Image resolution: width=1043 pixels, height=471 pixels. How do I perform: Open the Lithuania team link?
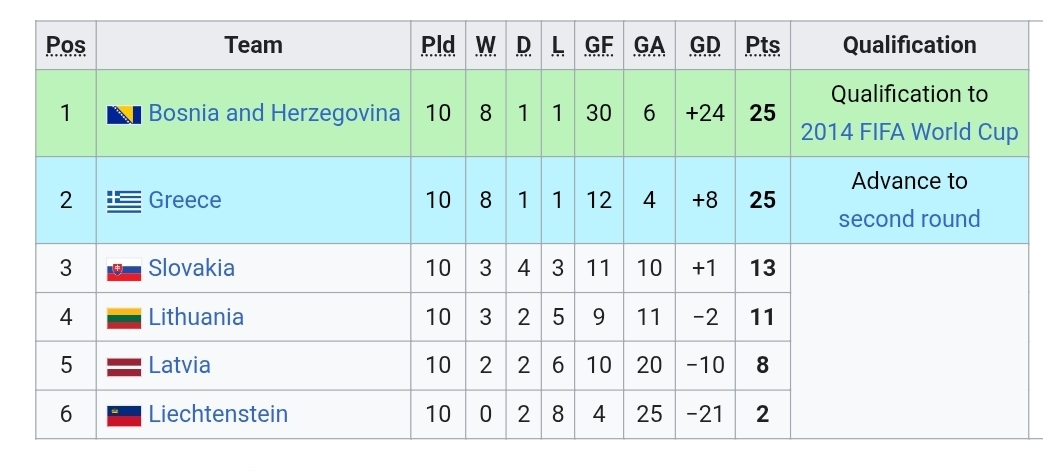point(196,317)
